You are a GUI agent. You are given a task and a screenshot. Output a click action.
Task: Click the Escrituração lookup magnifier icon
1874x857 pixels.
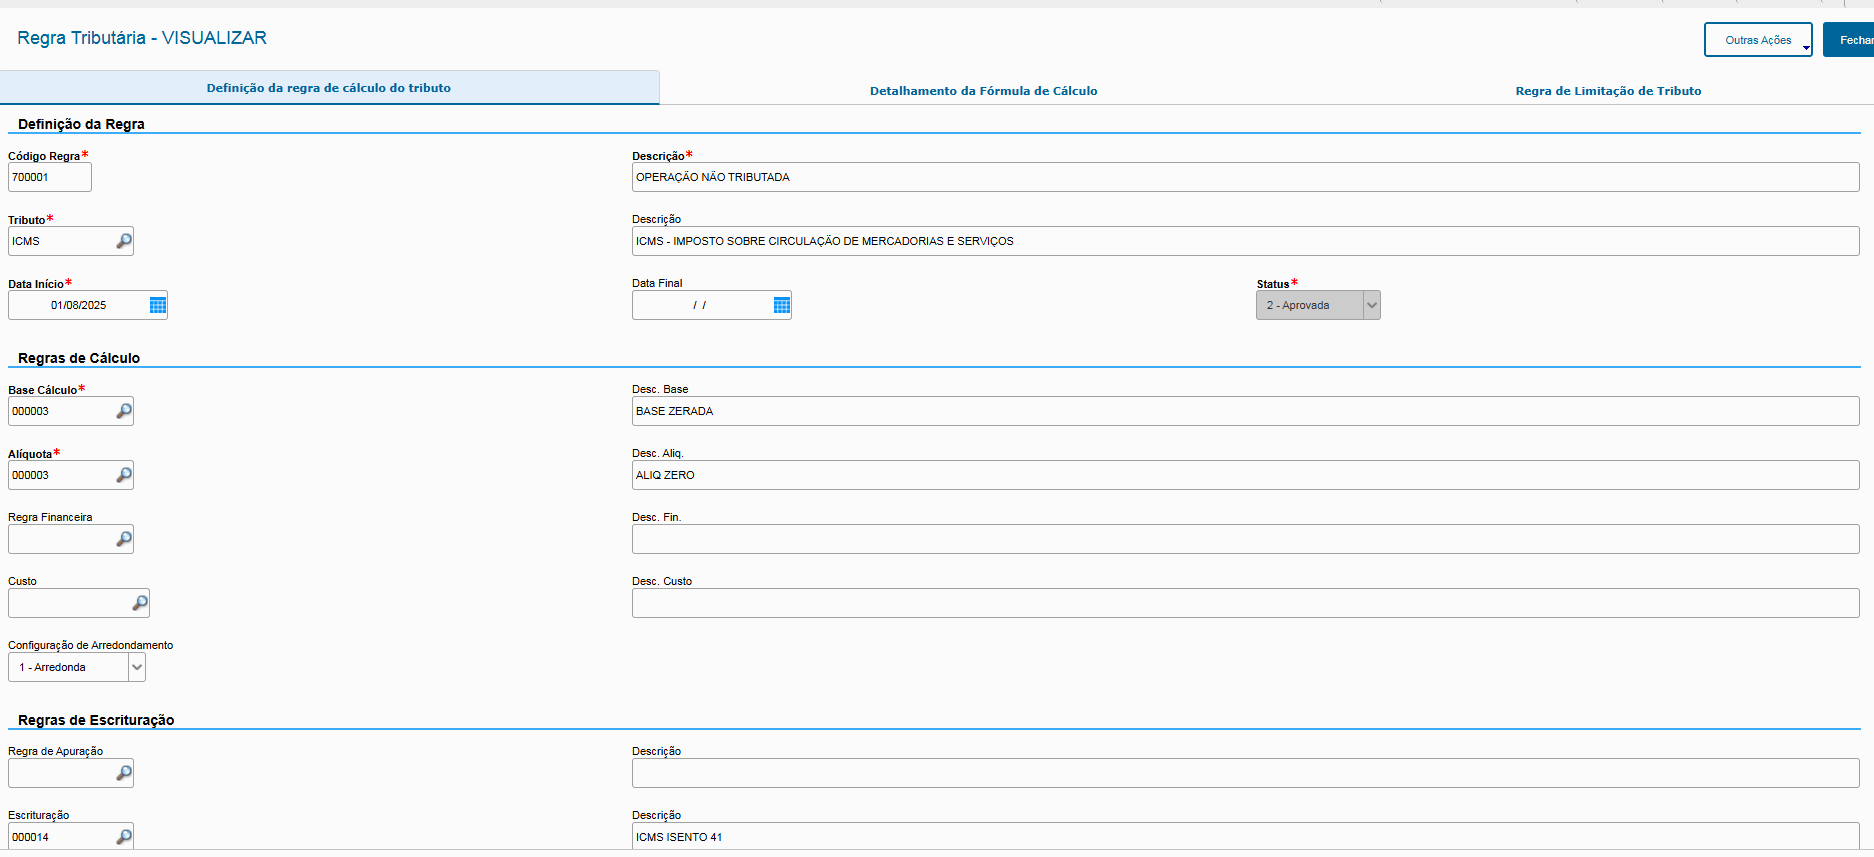pyautogui.click(x=124, y=837)
